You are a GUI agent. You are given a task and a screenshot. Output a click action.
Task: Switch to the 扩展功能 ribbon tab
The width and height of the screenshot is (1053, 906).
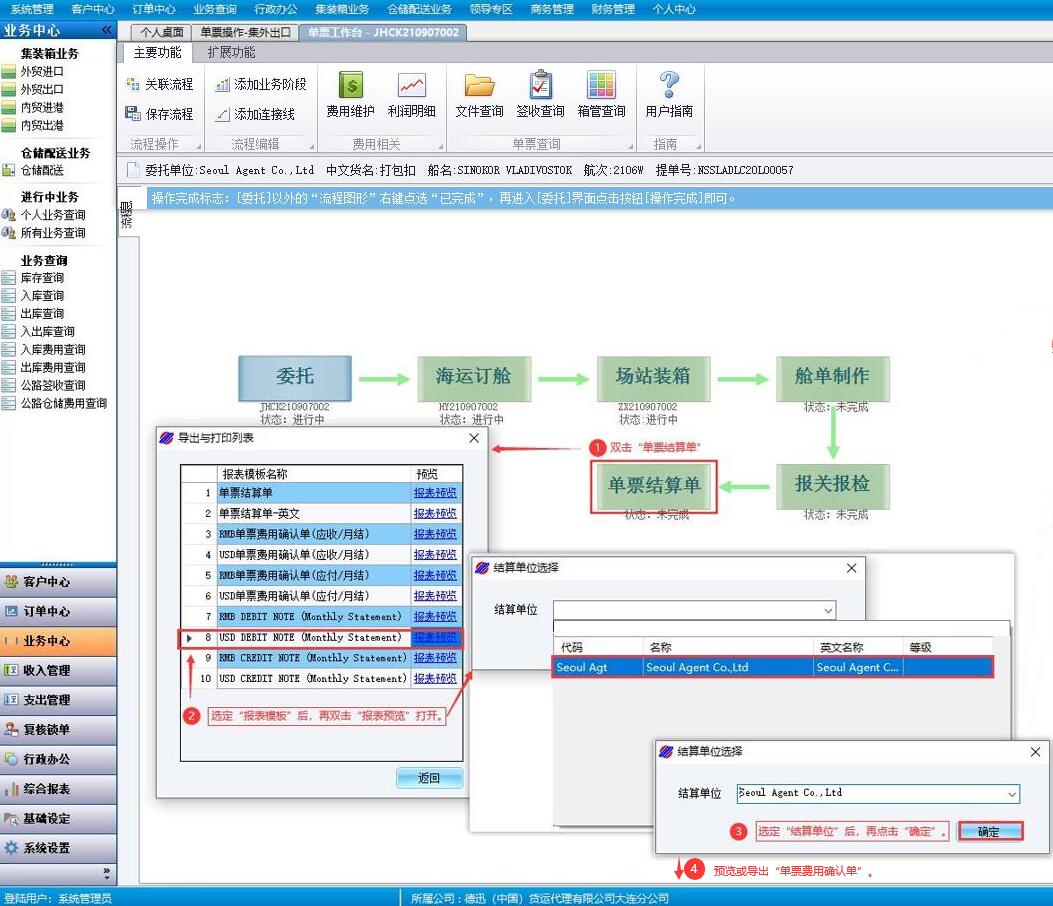pyautogui.click(x=231, y=52)
